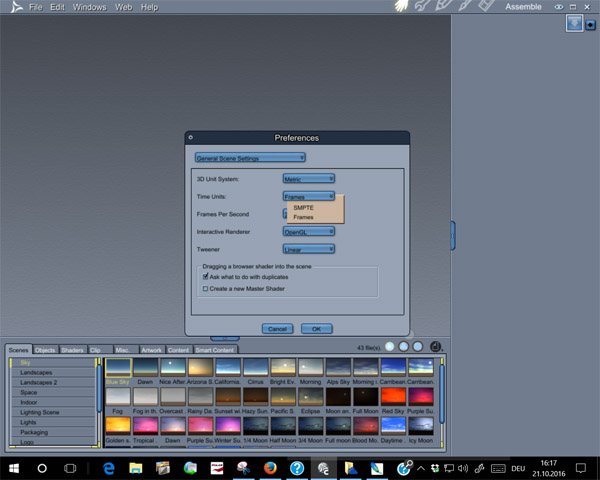The width and height of the screenshot is (600, 480).
Task: Open the Windows menu
Action: 90,7
